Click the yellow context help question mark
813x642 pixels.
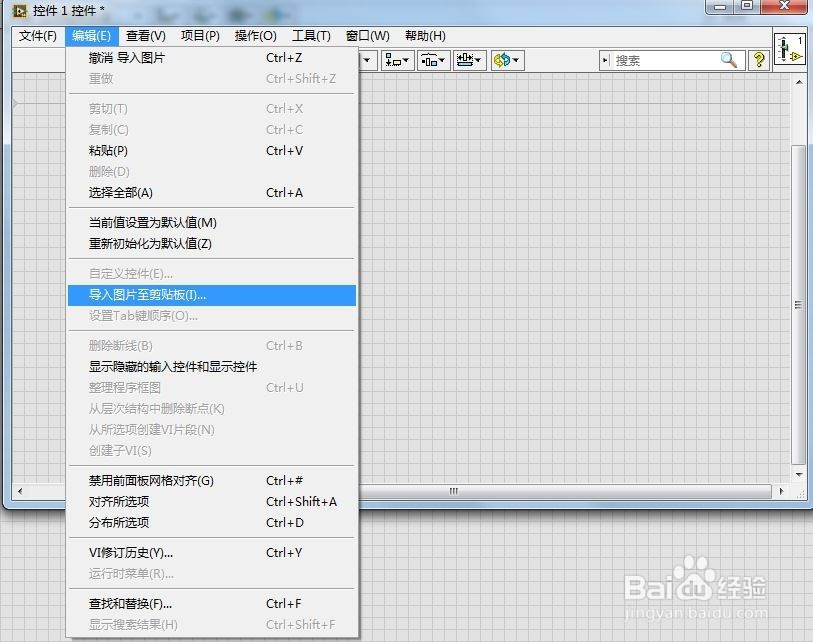coord(759,60)
